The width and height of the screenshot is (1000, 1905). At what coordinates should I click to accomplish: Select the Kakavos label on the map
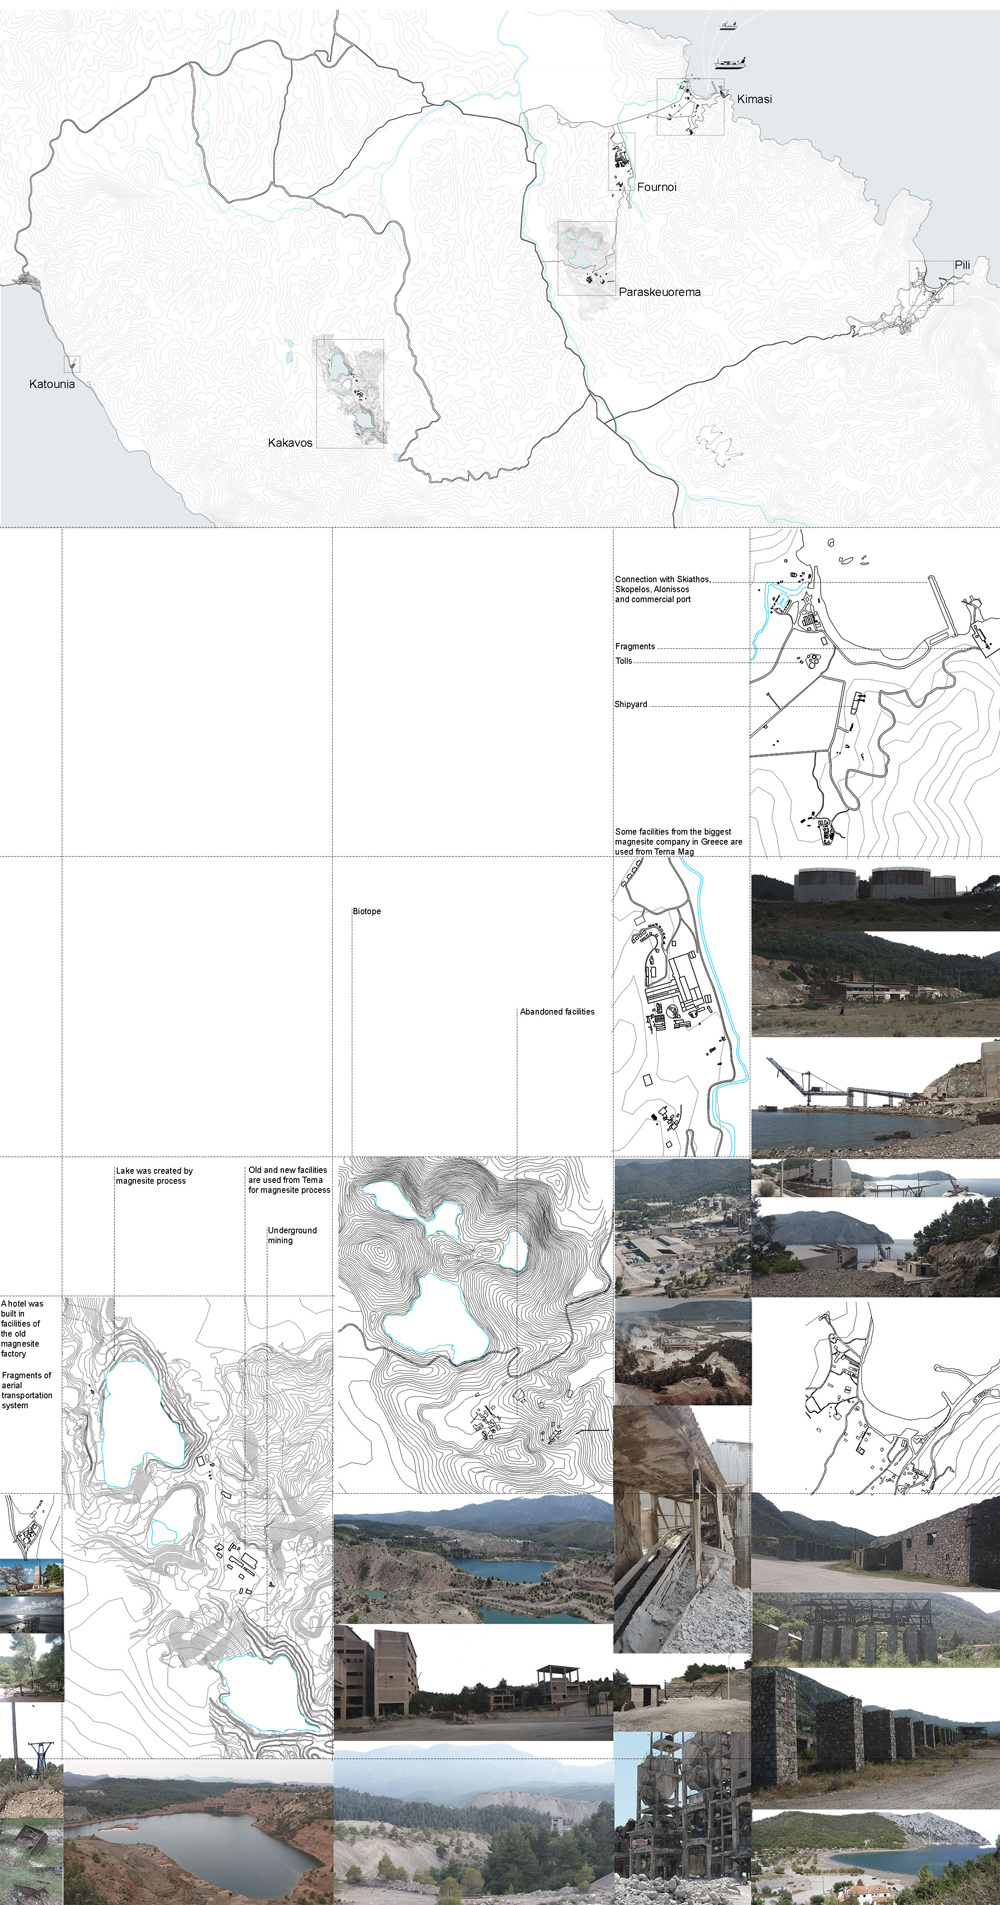(290, 442)
